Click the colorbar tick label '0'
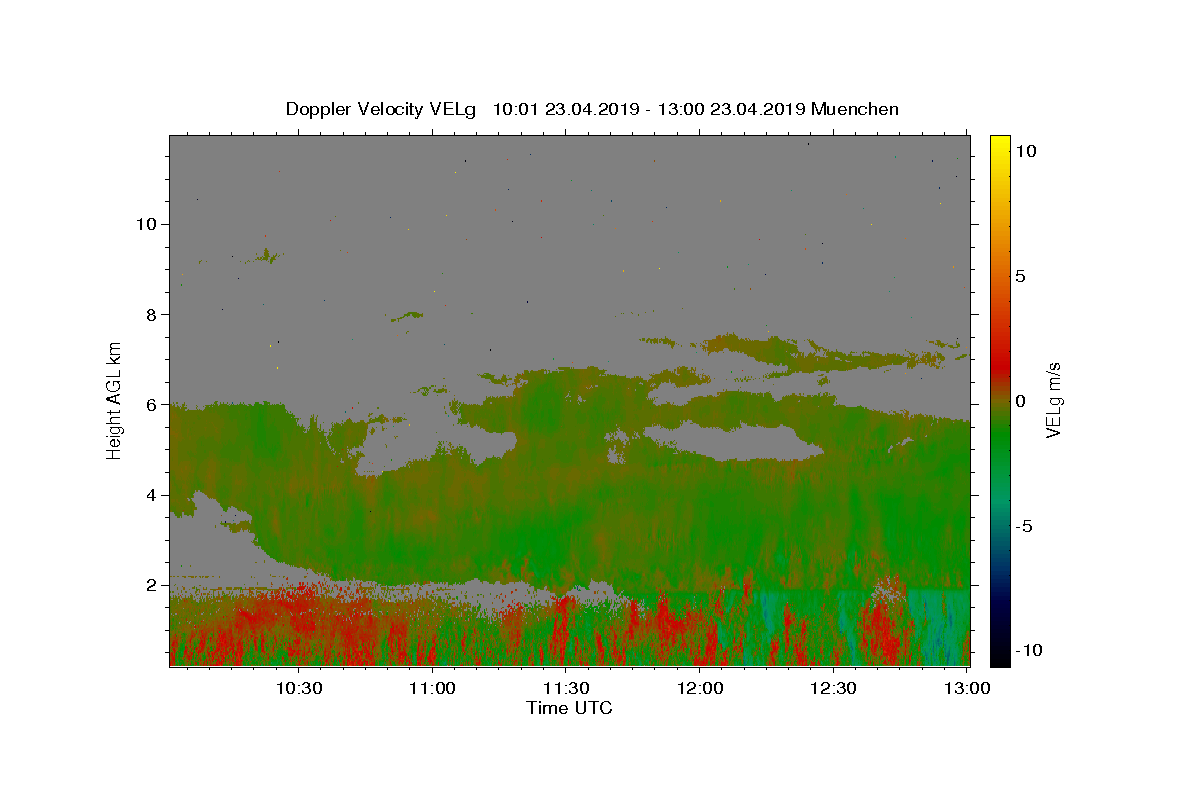 click(1020, 401)
